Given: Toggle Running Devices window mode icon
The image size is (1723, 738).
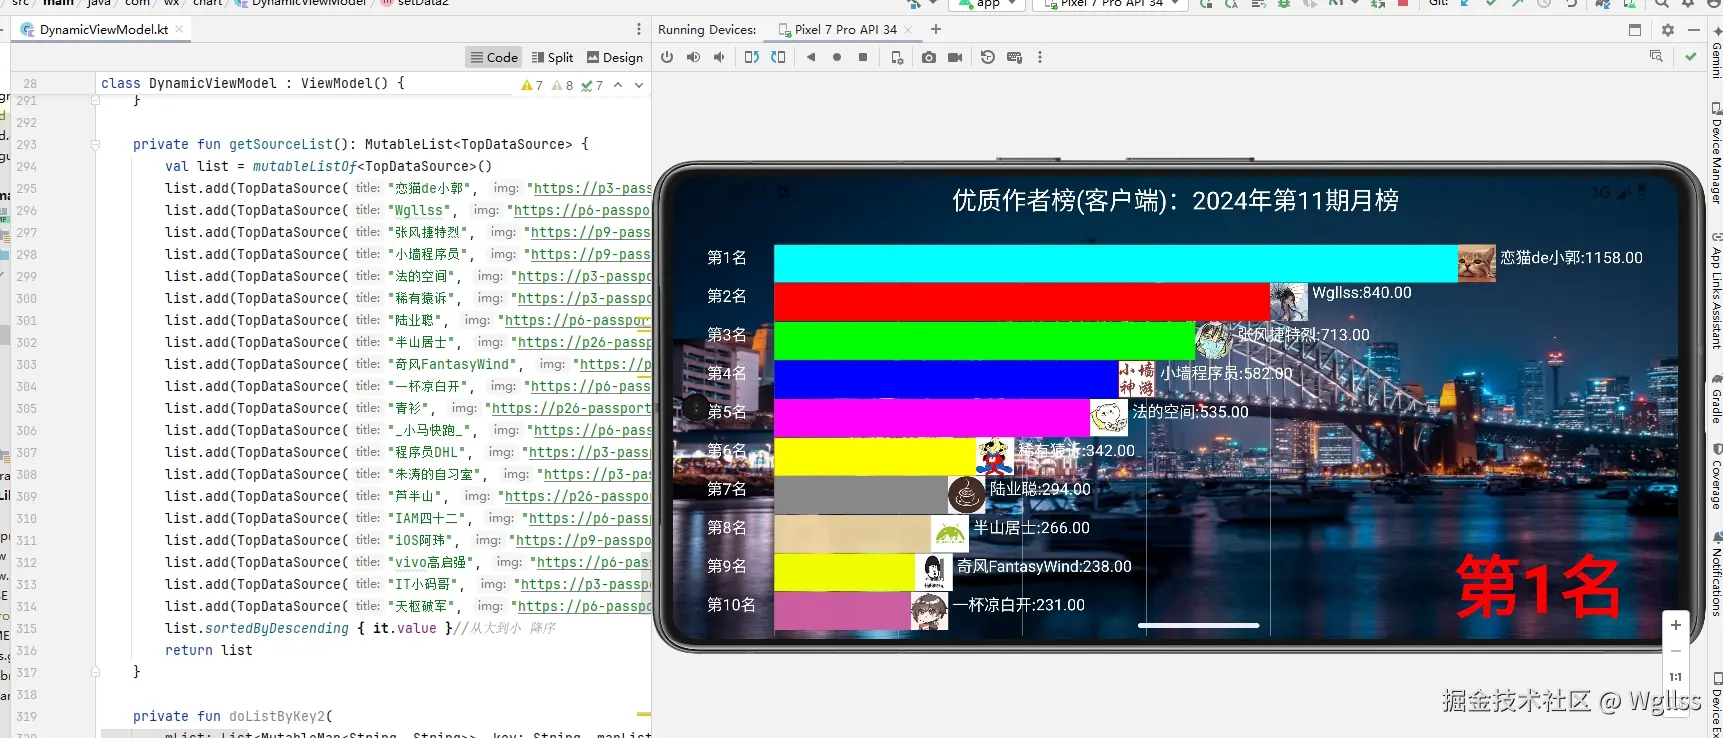Looking at the screenshot, I should 1635,30.
